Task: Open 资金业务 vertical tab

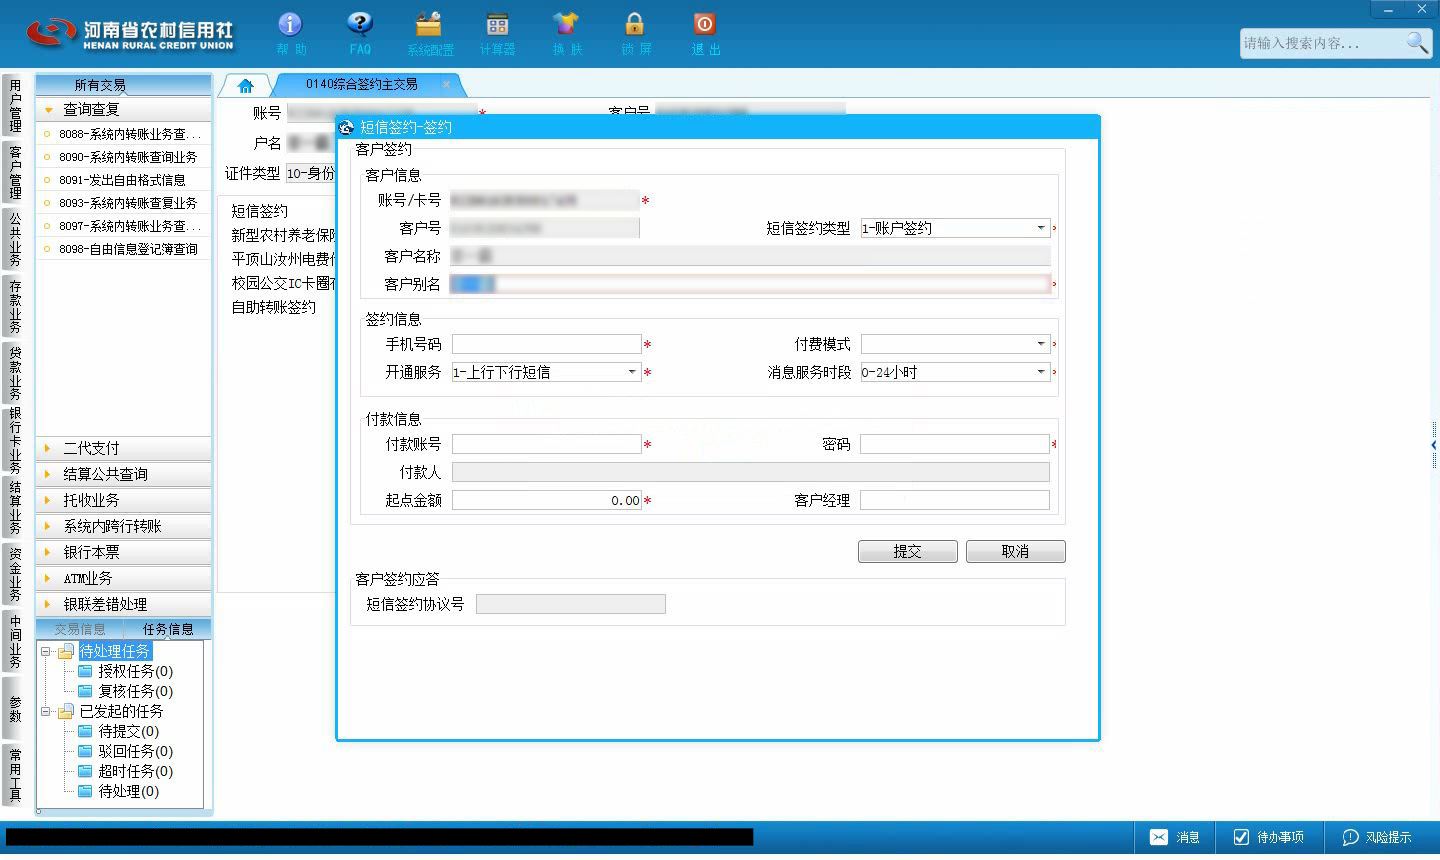Action: (x=15, y=574)
